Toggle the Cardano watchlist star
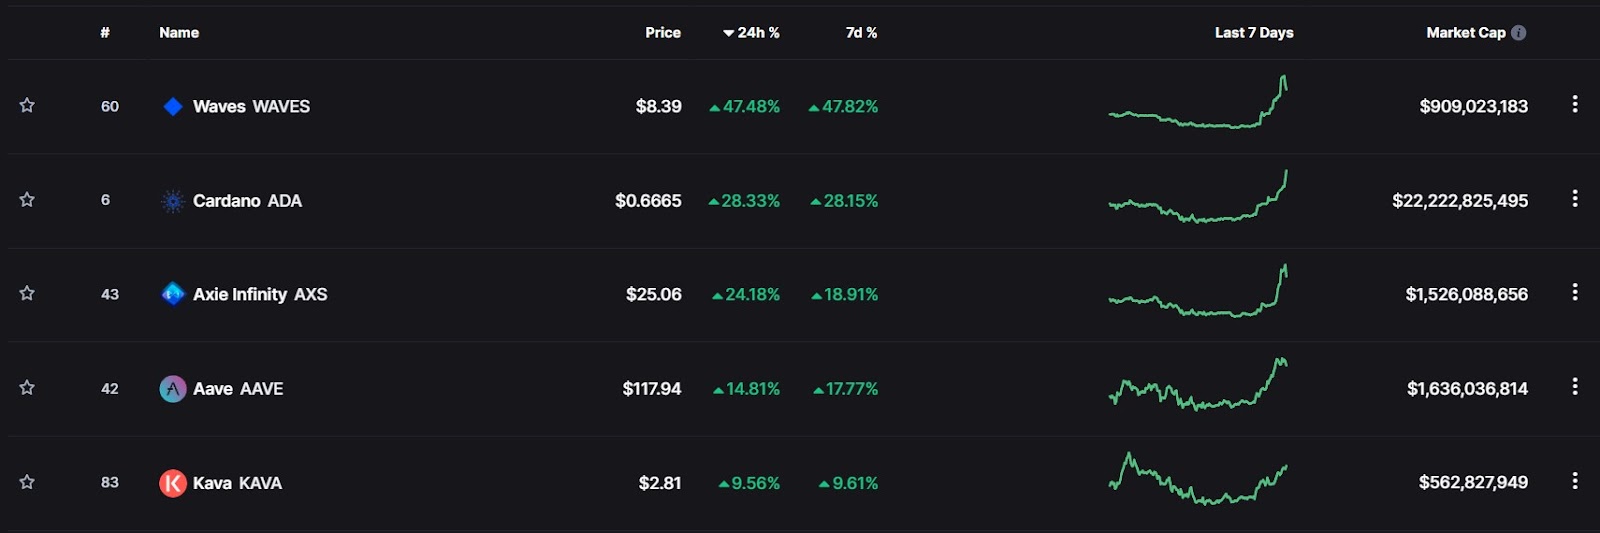Image resolution: width=1600 pixels, height=533 pixels. pos(27,200)
